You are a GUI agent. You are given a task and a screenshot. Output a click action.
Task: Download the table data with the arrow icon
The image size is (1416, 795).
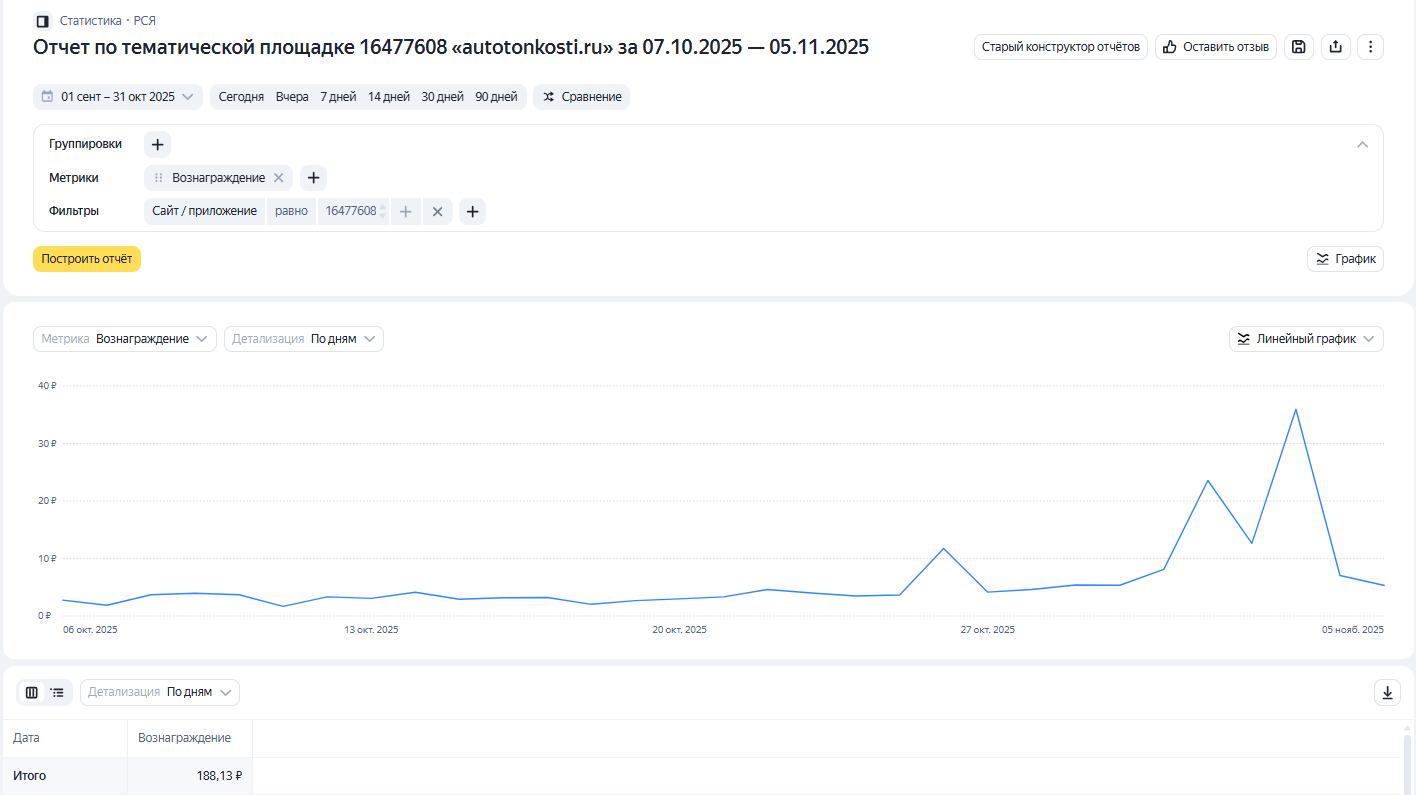click(1387, 692)
